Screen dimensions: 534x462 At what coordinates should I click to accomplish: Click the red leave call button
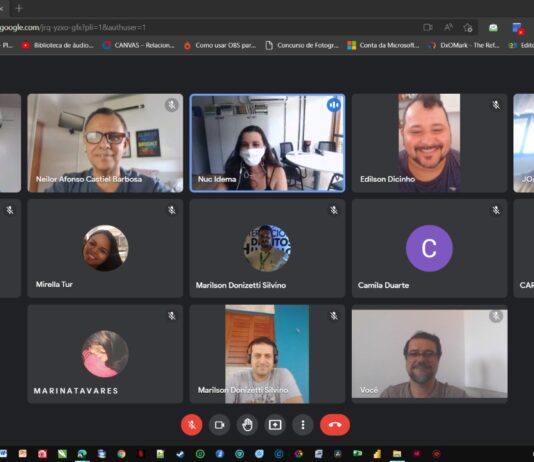[335, 425]
